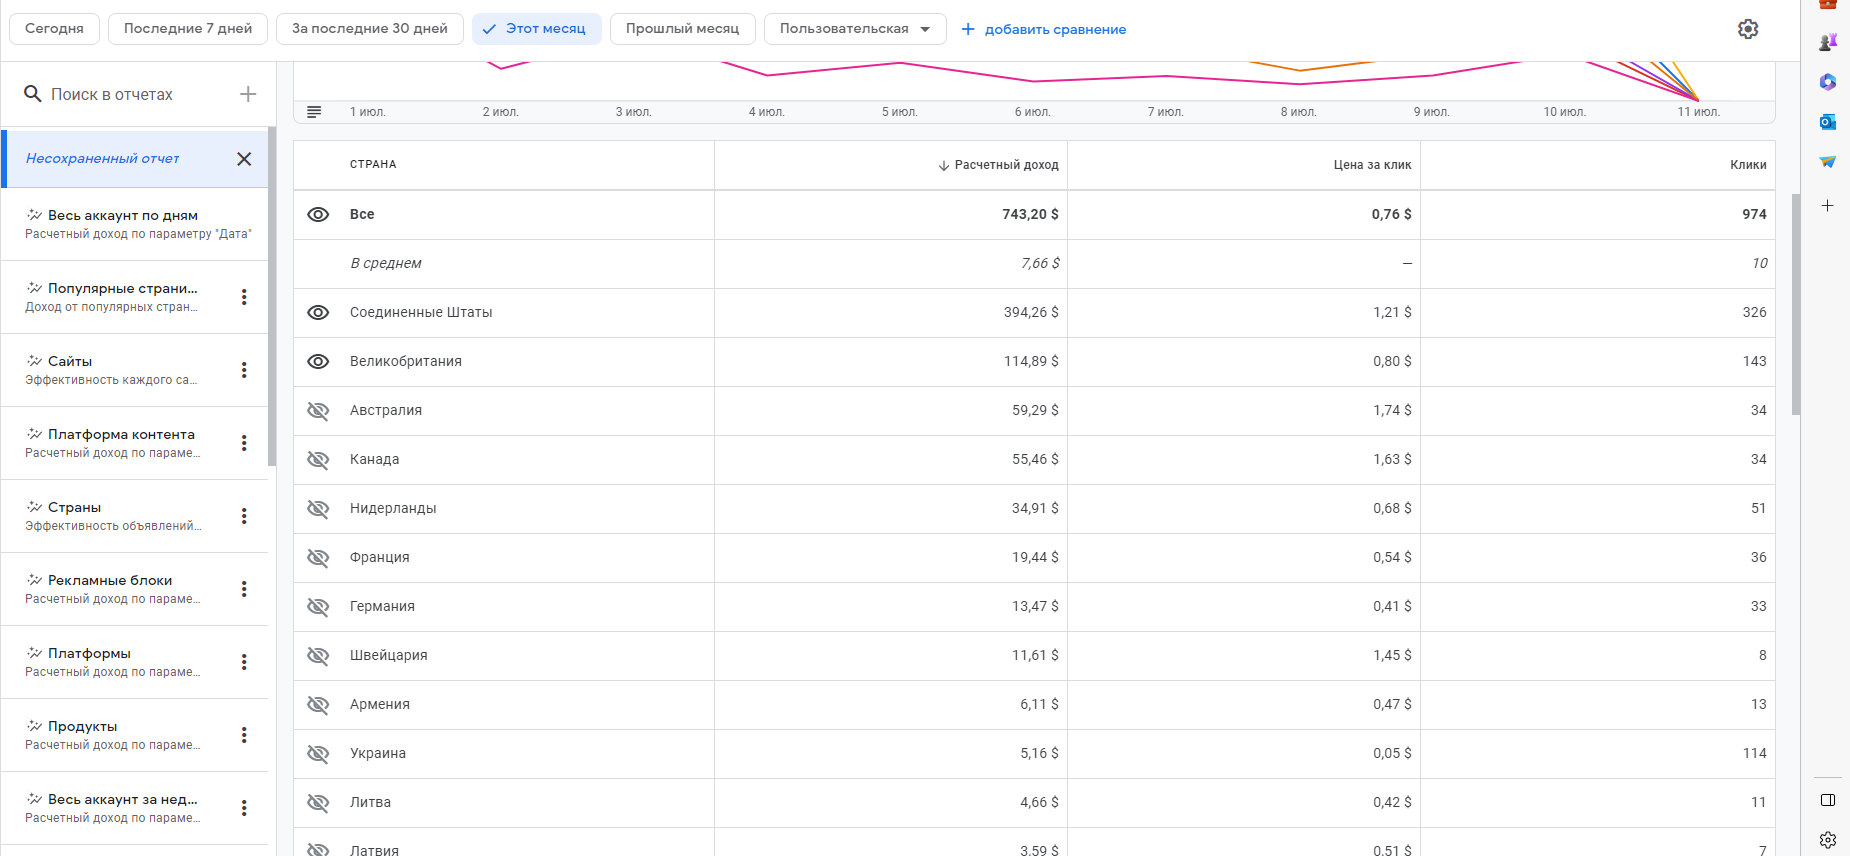This screenshot has height=856, width=1850.
Task: Show Австралия on the chart
Action: [x=318, y=411]
